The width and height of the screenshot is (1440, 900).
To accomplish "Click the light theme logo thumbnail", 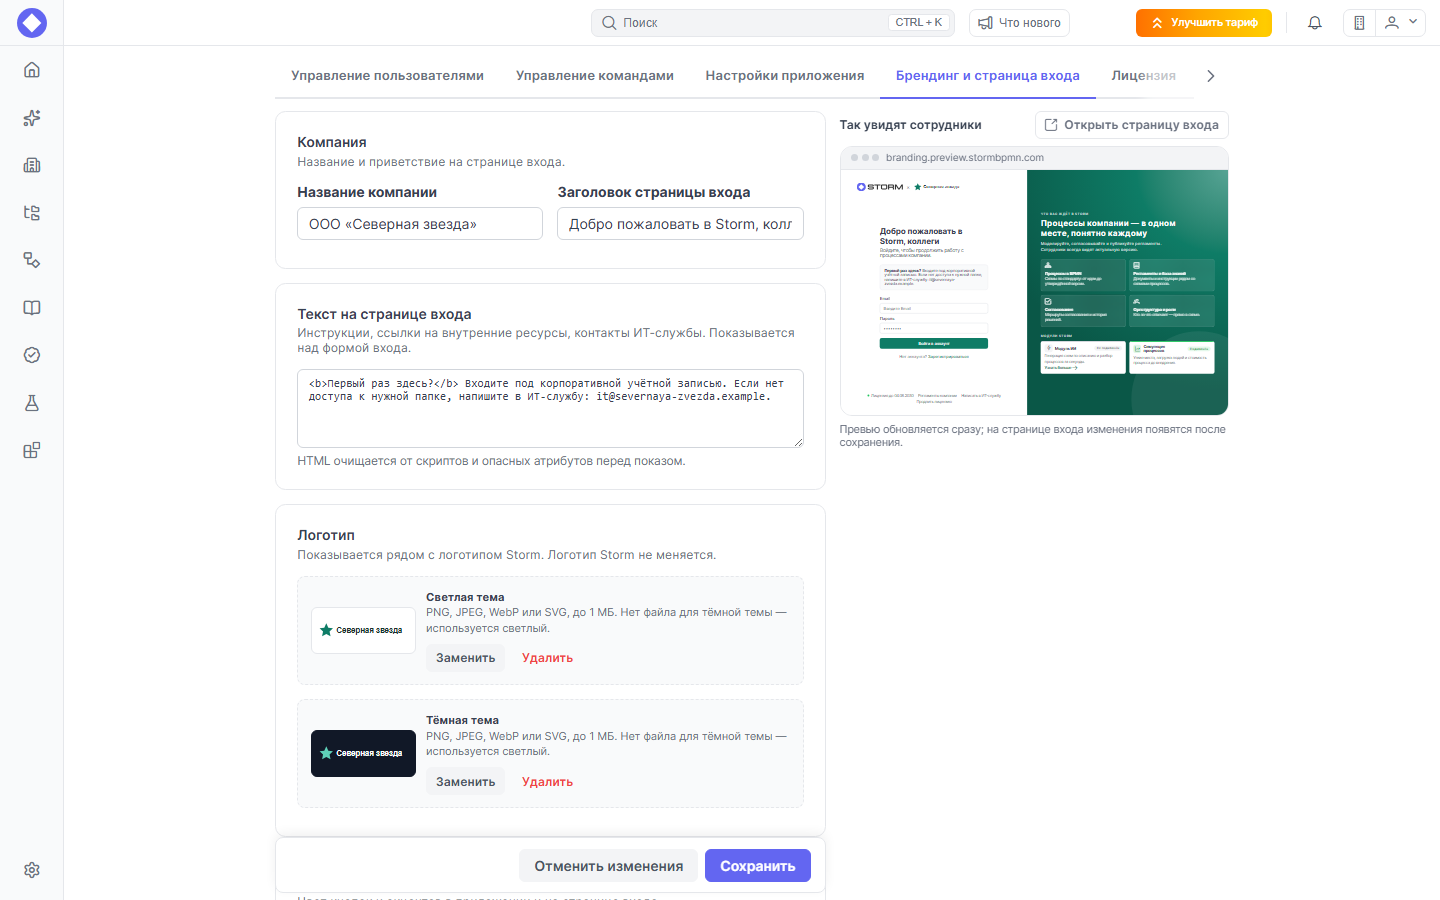I will 363,630.
